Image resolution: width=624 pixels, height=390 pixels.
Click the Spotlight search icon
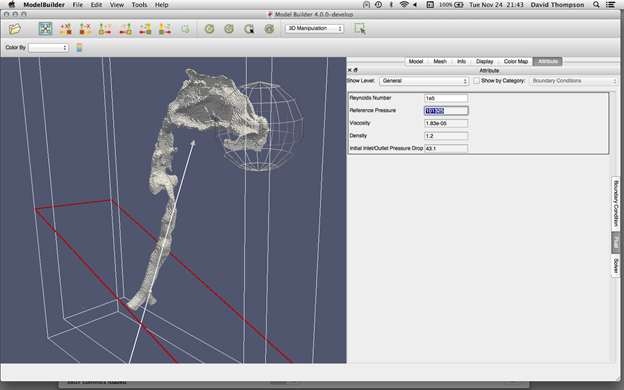pos(596,5)
